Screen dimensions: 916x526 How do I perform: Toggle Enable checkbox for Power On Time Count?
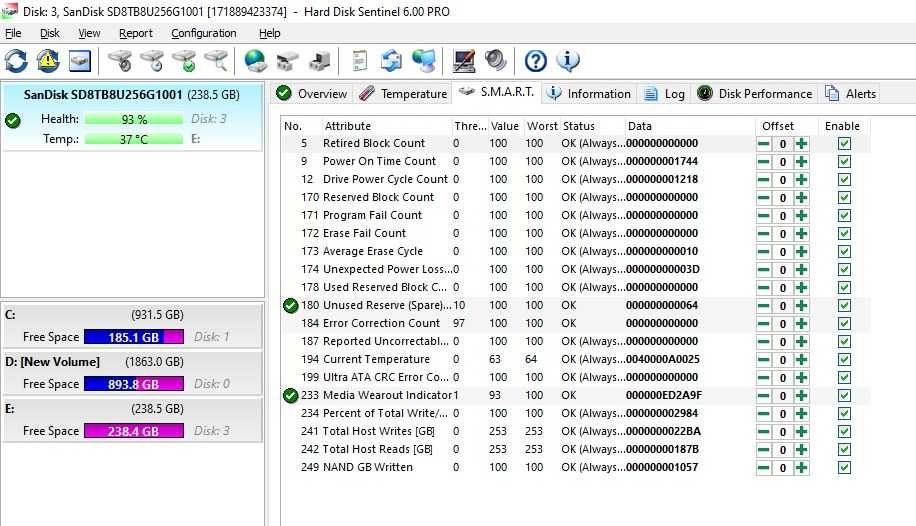[x=844, y=162]
